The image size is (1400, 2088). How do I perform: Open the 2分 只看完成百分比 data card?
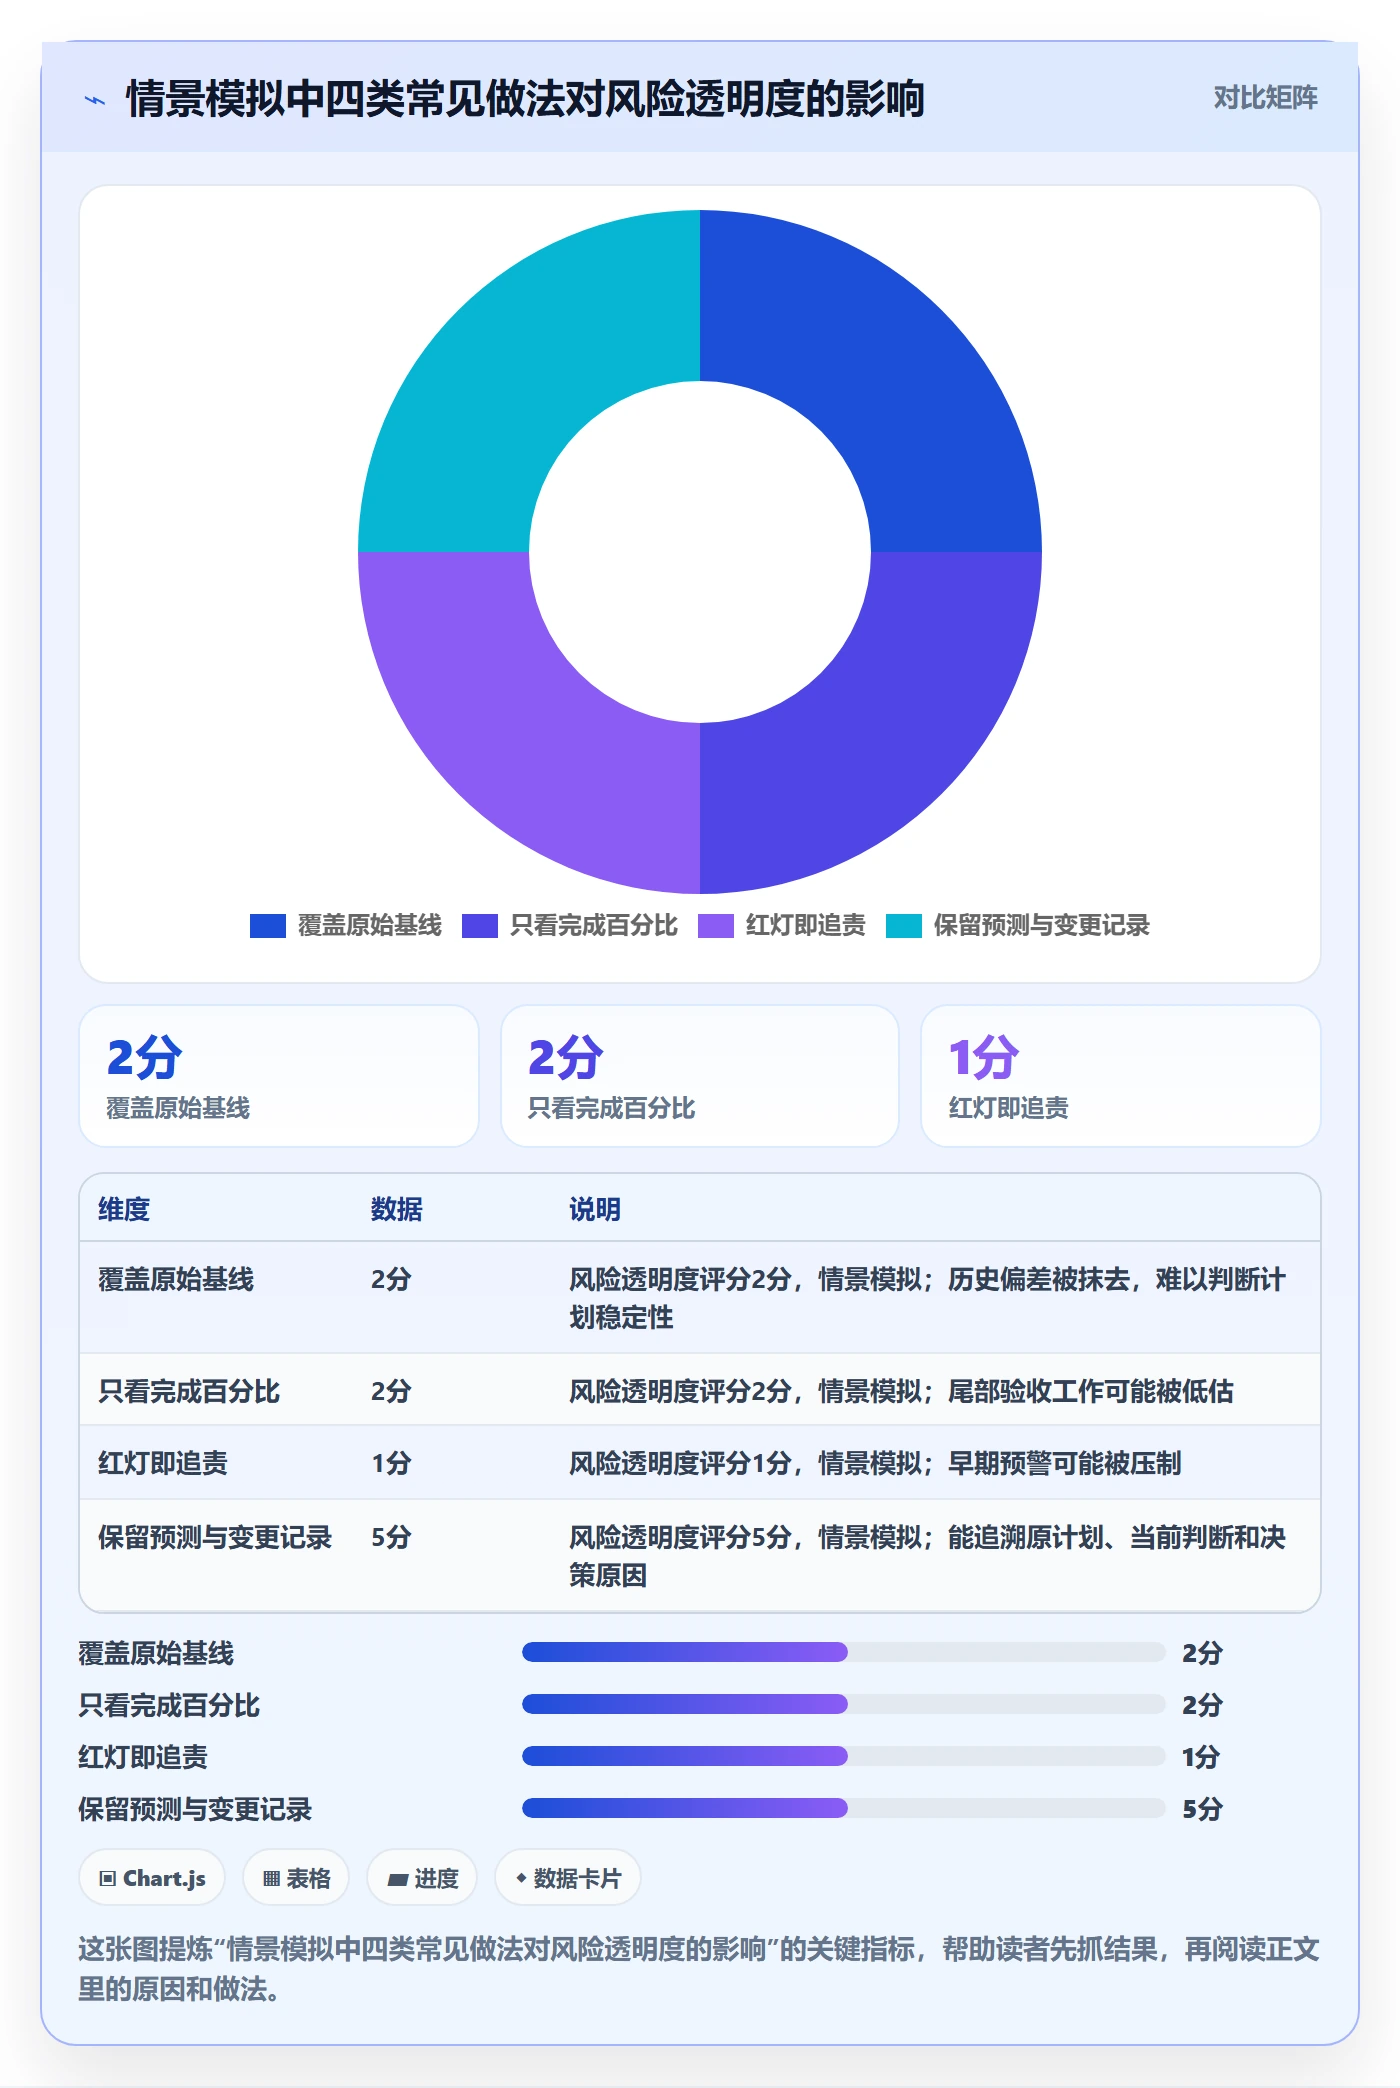tap(700, 1076)
